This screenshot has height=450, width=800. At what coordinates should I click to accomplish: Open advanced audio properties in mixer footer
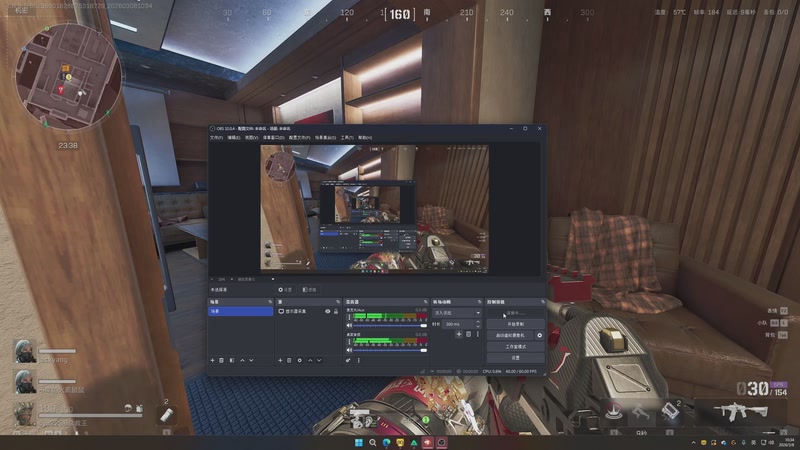click(x=348, y=360)
